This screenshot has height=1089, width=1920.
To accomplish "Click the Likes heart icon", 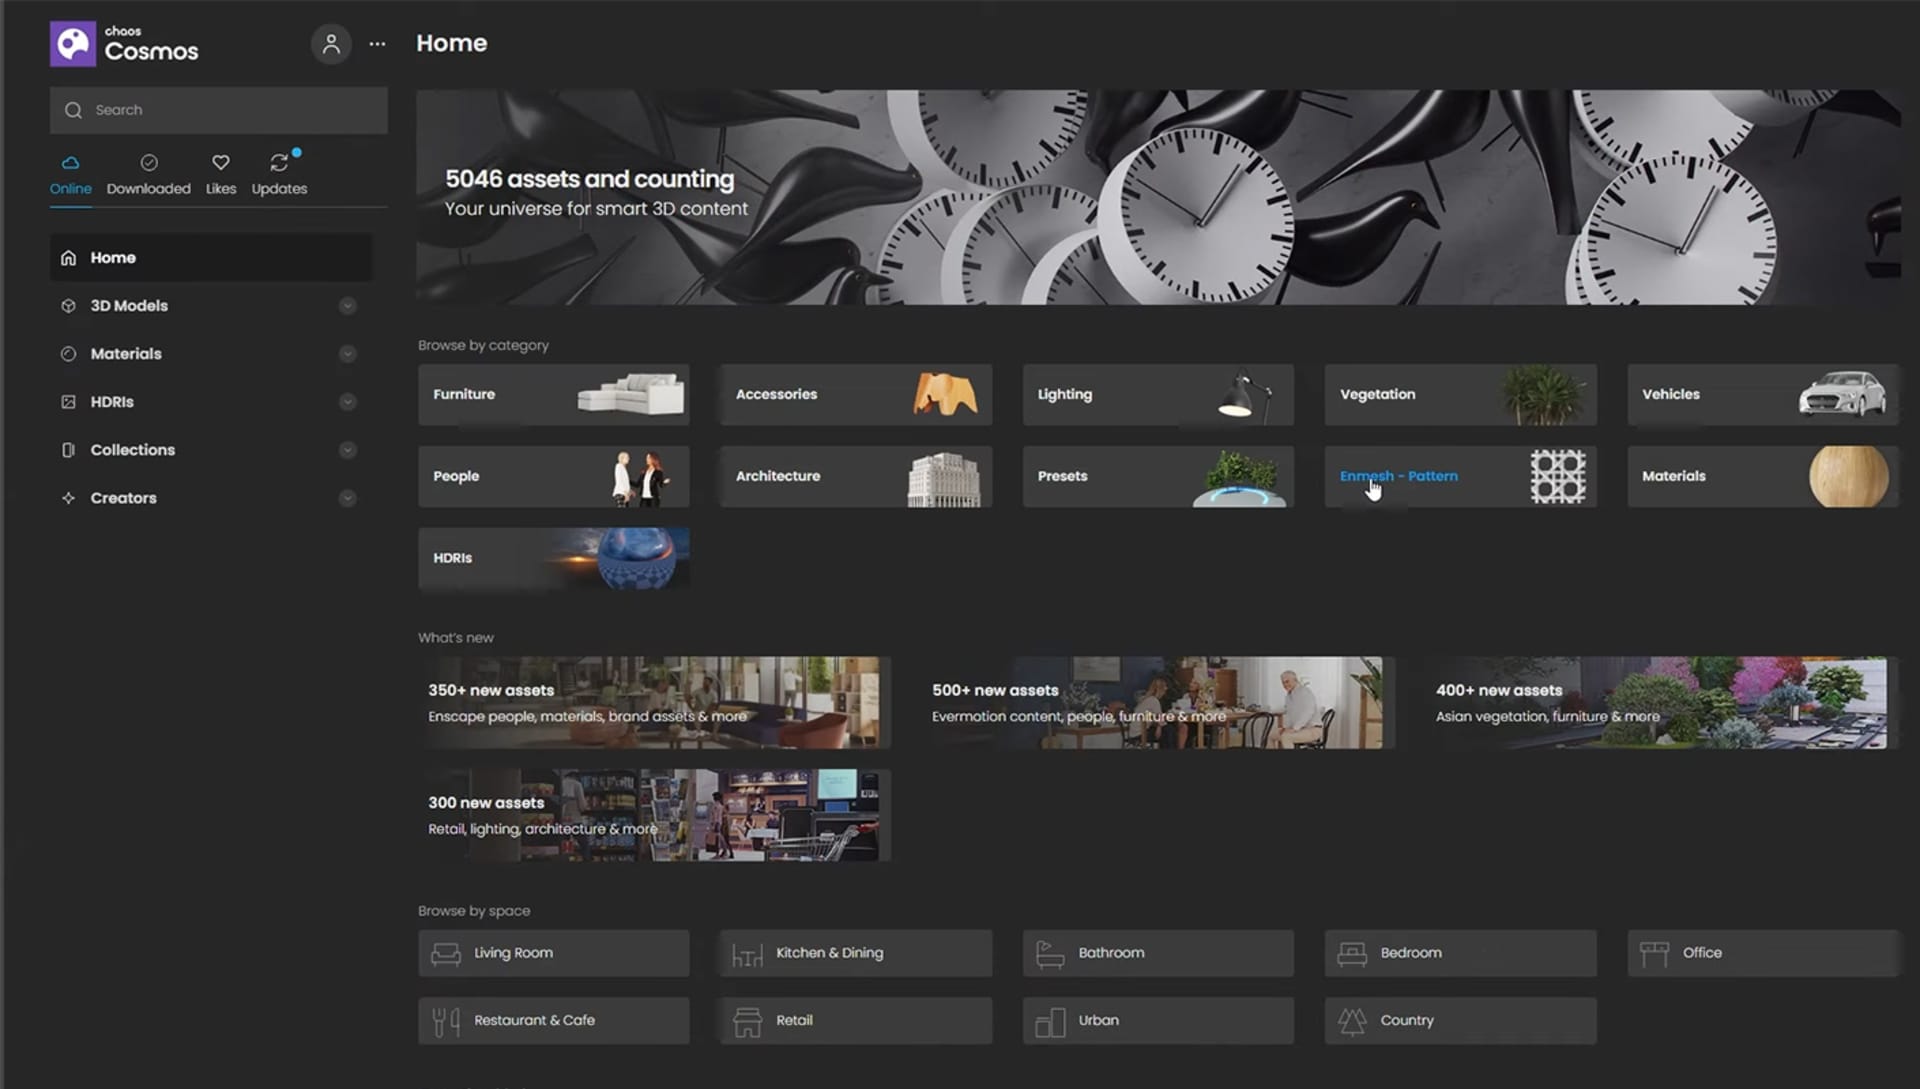I will click(x=221, y=162).
